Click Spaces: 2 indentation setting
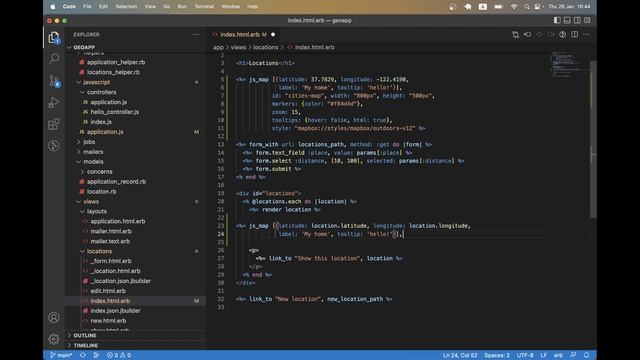This screenshot has height=360, width=640. coord(497,356)
